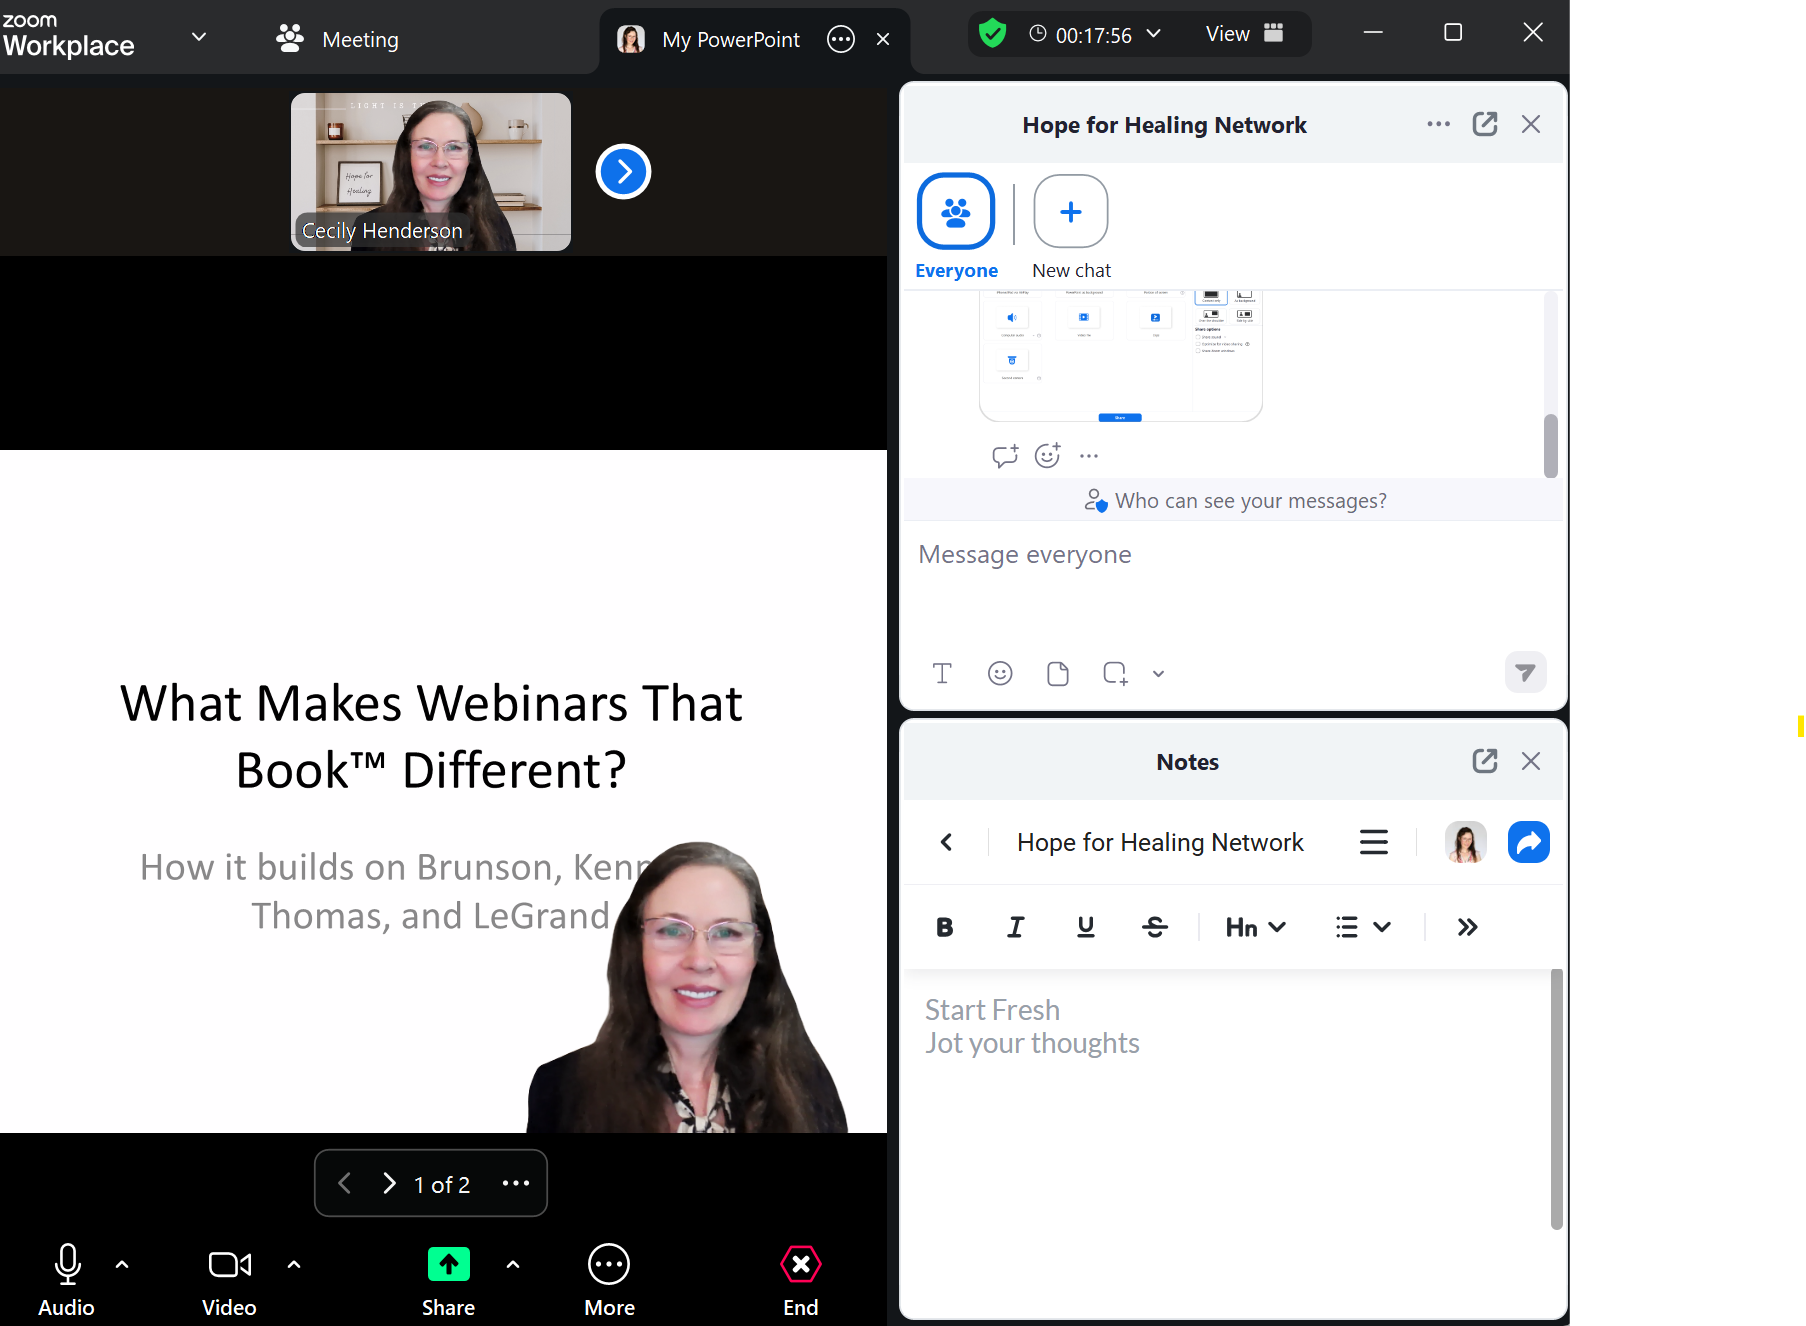The image size is (1806, 1326).
Task: Click 'Jot your thoughts' note body
Action: pyautogui.click(x=1032, y=1043)
